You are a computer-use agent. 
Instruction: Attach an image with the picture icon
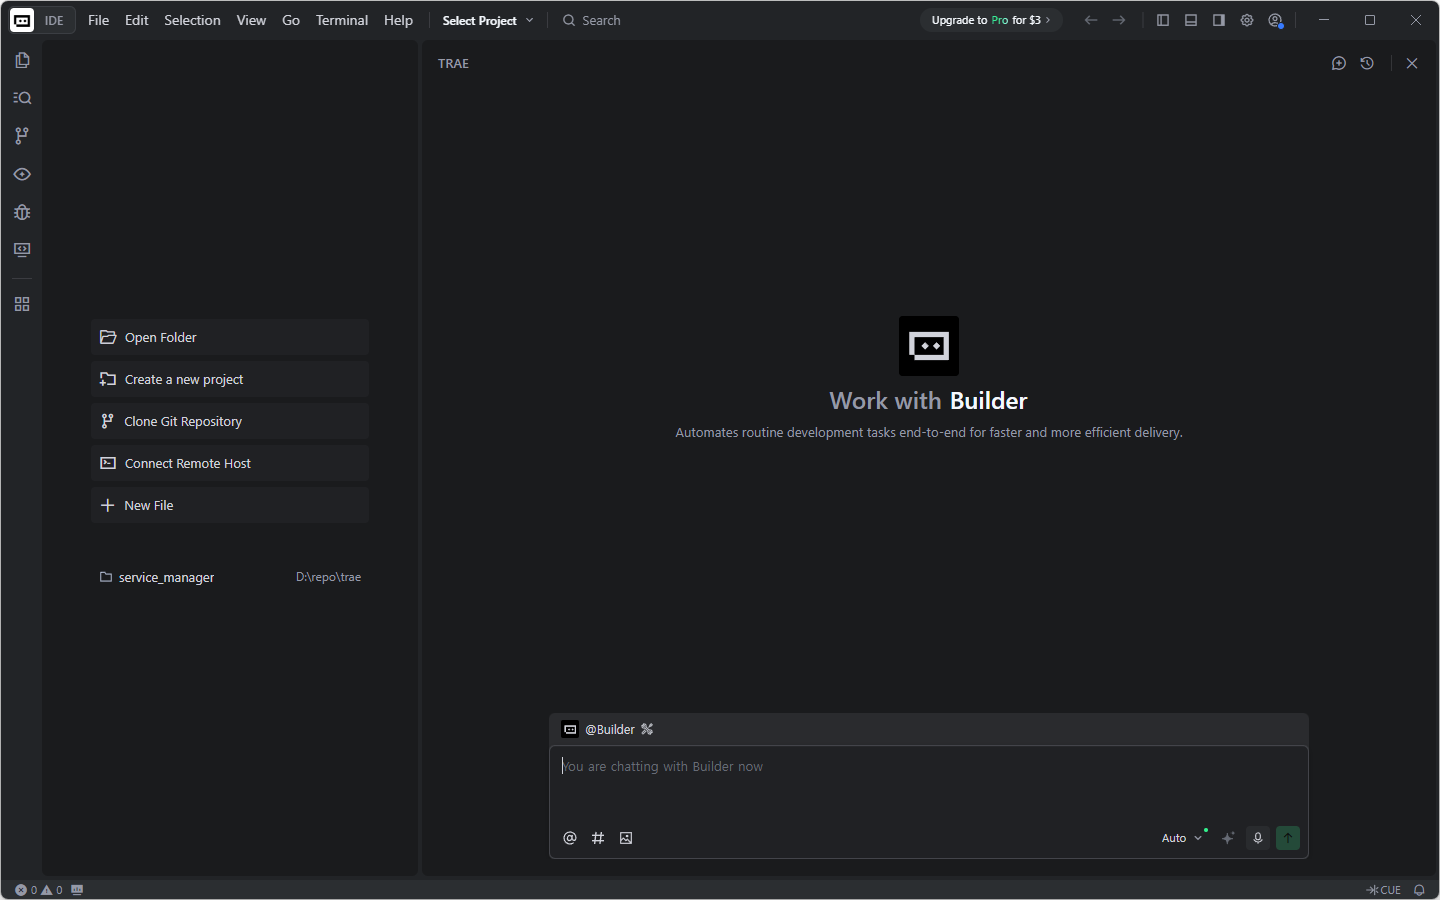click(626, 838)
